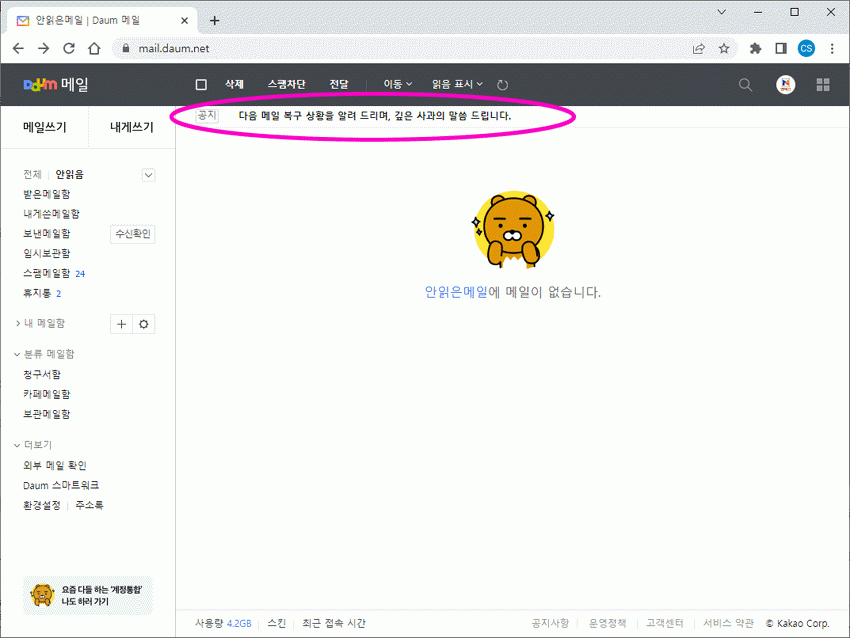Open 임시보관함 folder
This screenshot has height=638, width=850.
click(x=47, y=253)
